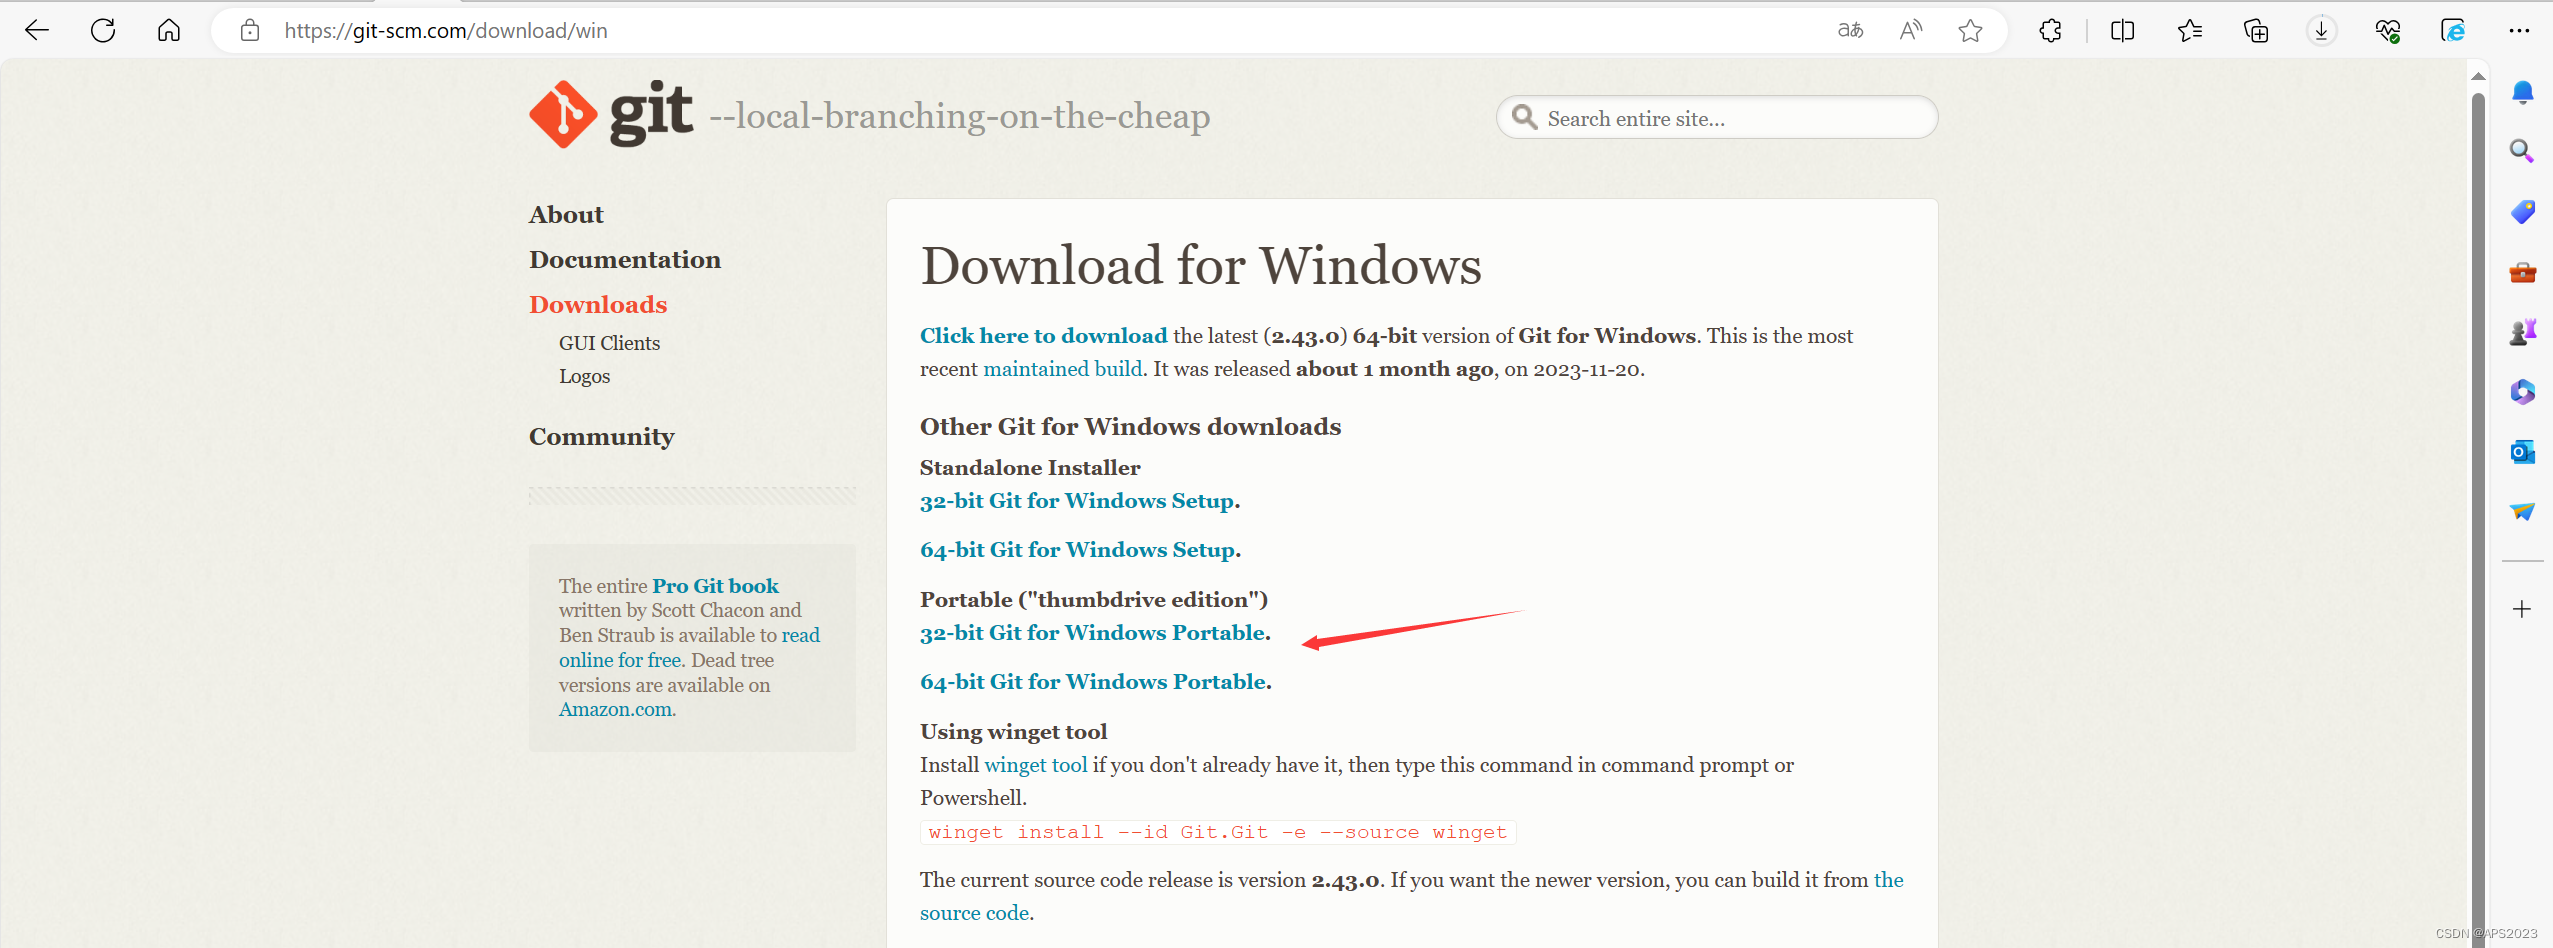2553x948 pixels.
Task: Download 64-bit Git for Windows Setup
Action: coord(1078,549)
